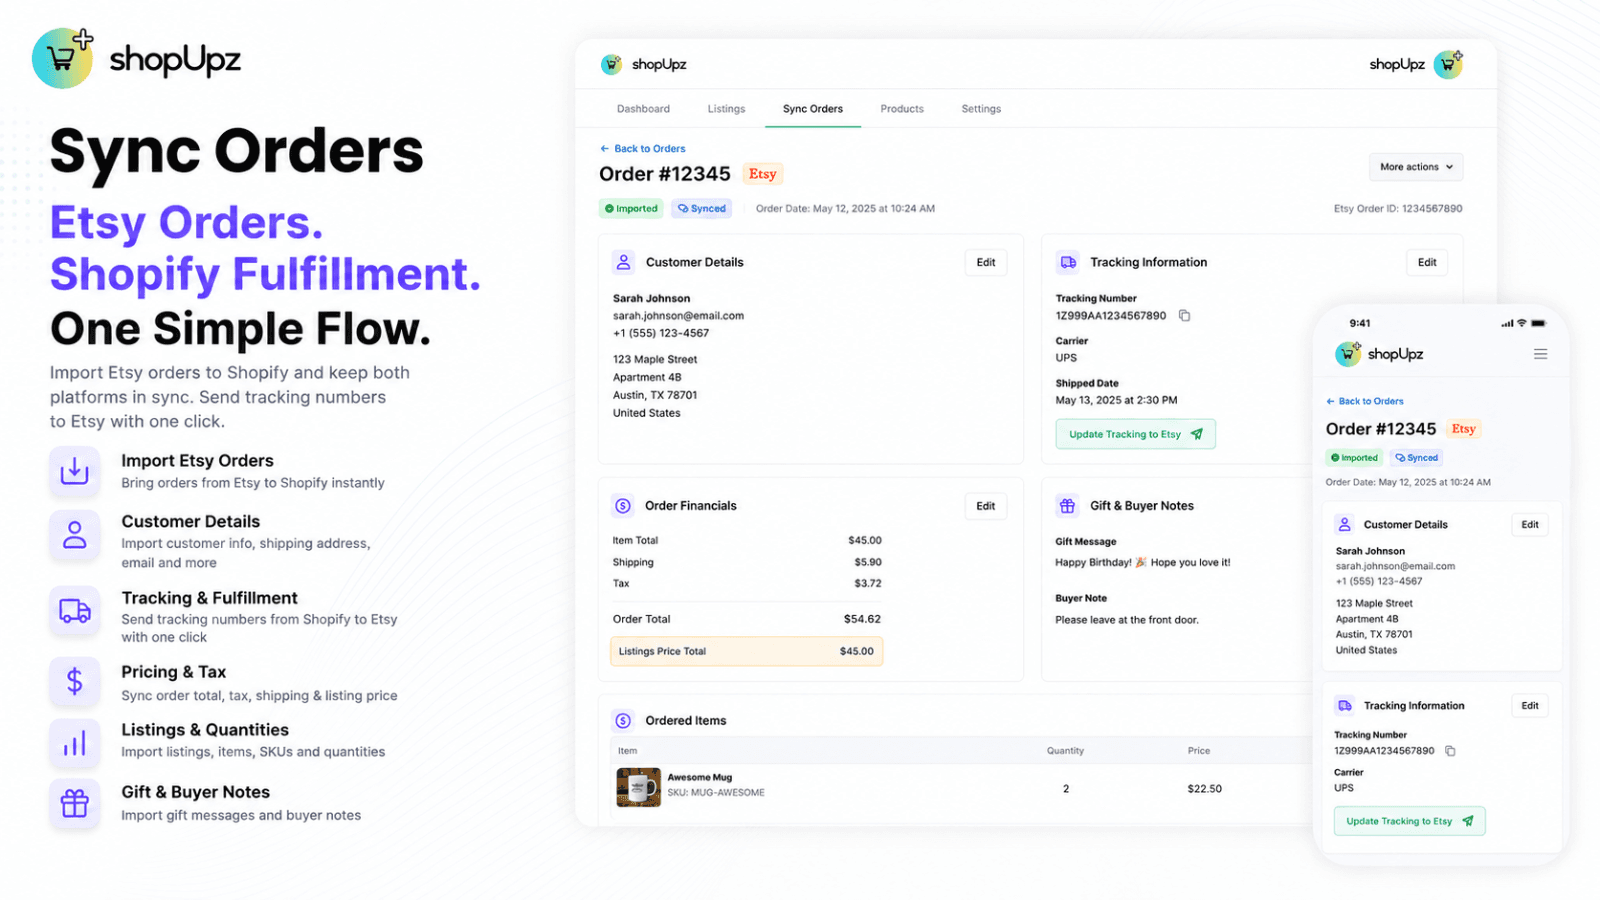Click Update Tracking to Etsy in desktop app
This screenshot has width=1600, height=900.
[x=1136, y=434]
